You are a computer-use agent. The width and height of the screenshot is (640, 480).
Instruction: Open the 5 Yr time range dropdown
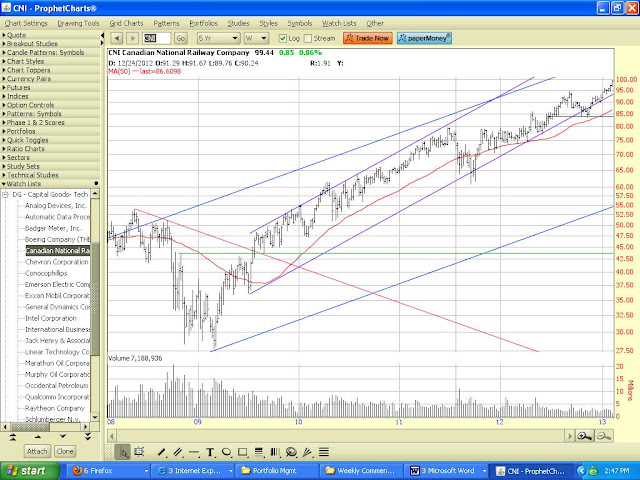tap(218, 38)
